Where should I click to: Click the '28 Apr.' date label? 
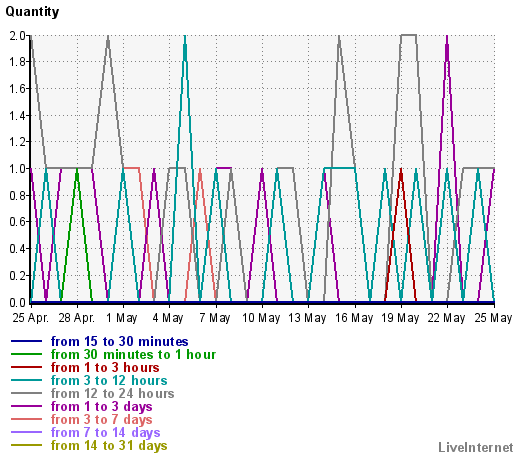click(77, 318)
